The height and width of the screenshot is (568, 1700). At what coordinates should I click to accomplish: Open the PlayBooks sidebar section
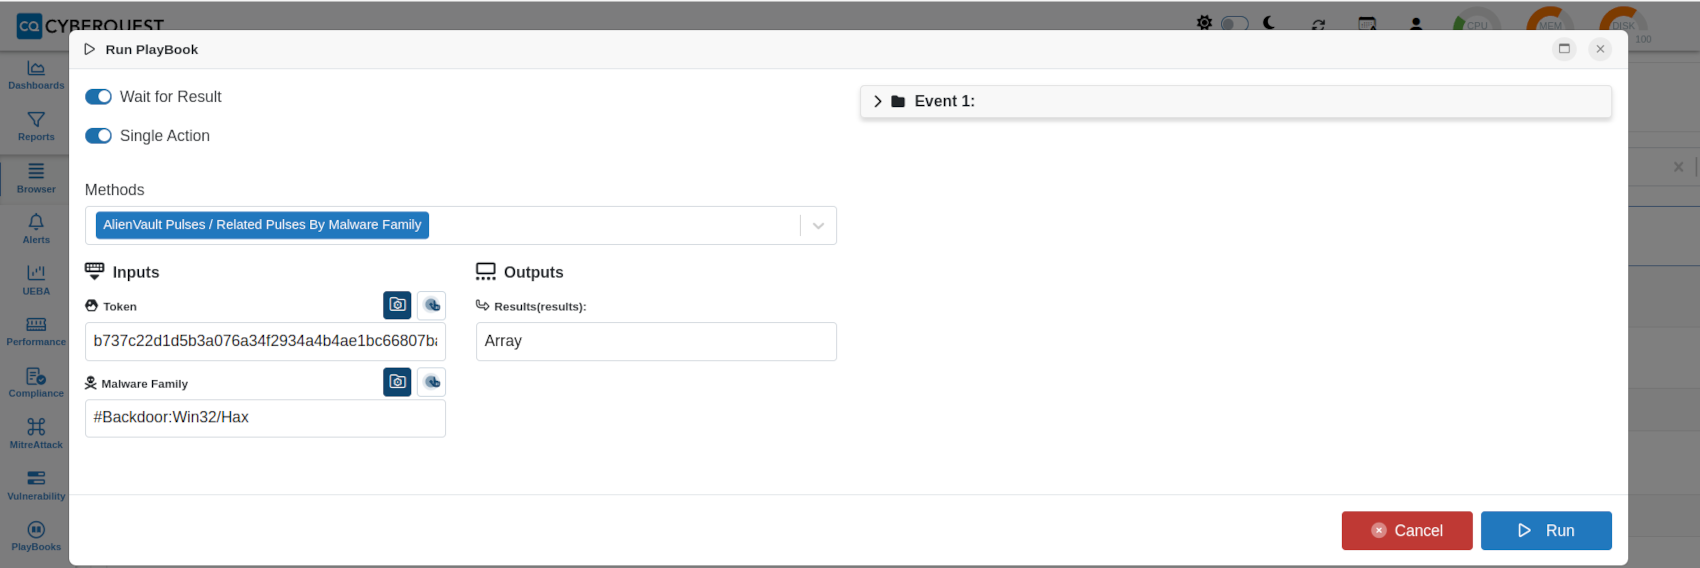point(36,536)
